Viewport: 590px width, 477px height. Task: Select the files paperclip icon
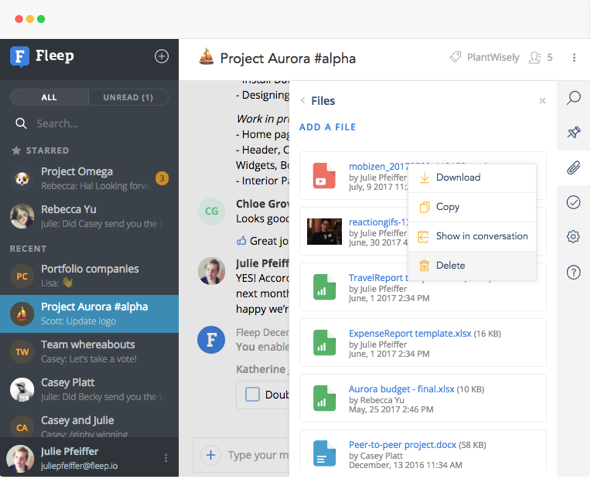coord(573,168)
